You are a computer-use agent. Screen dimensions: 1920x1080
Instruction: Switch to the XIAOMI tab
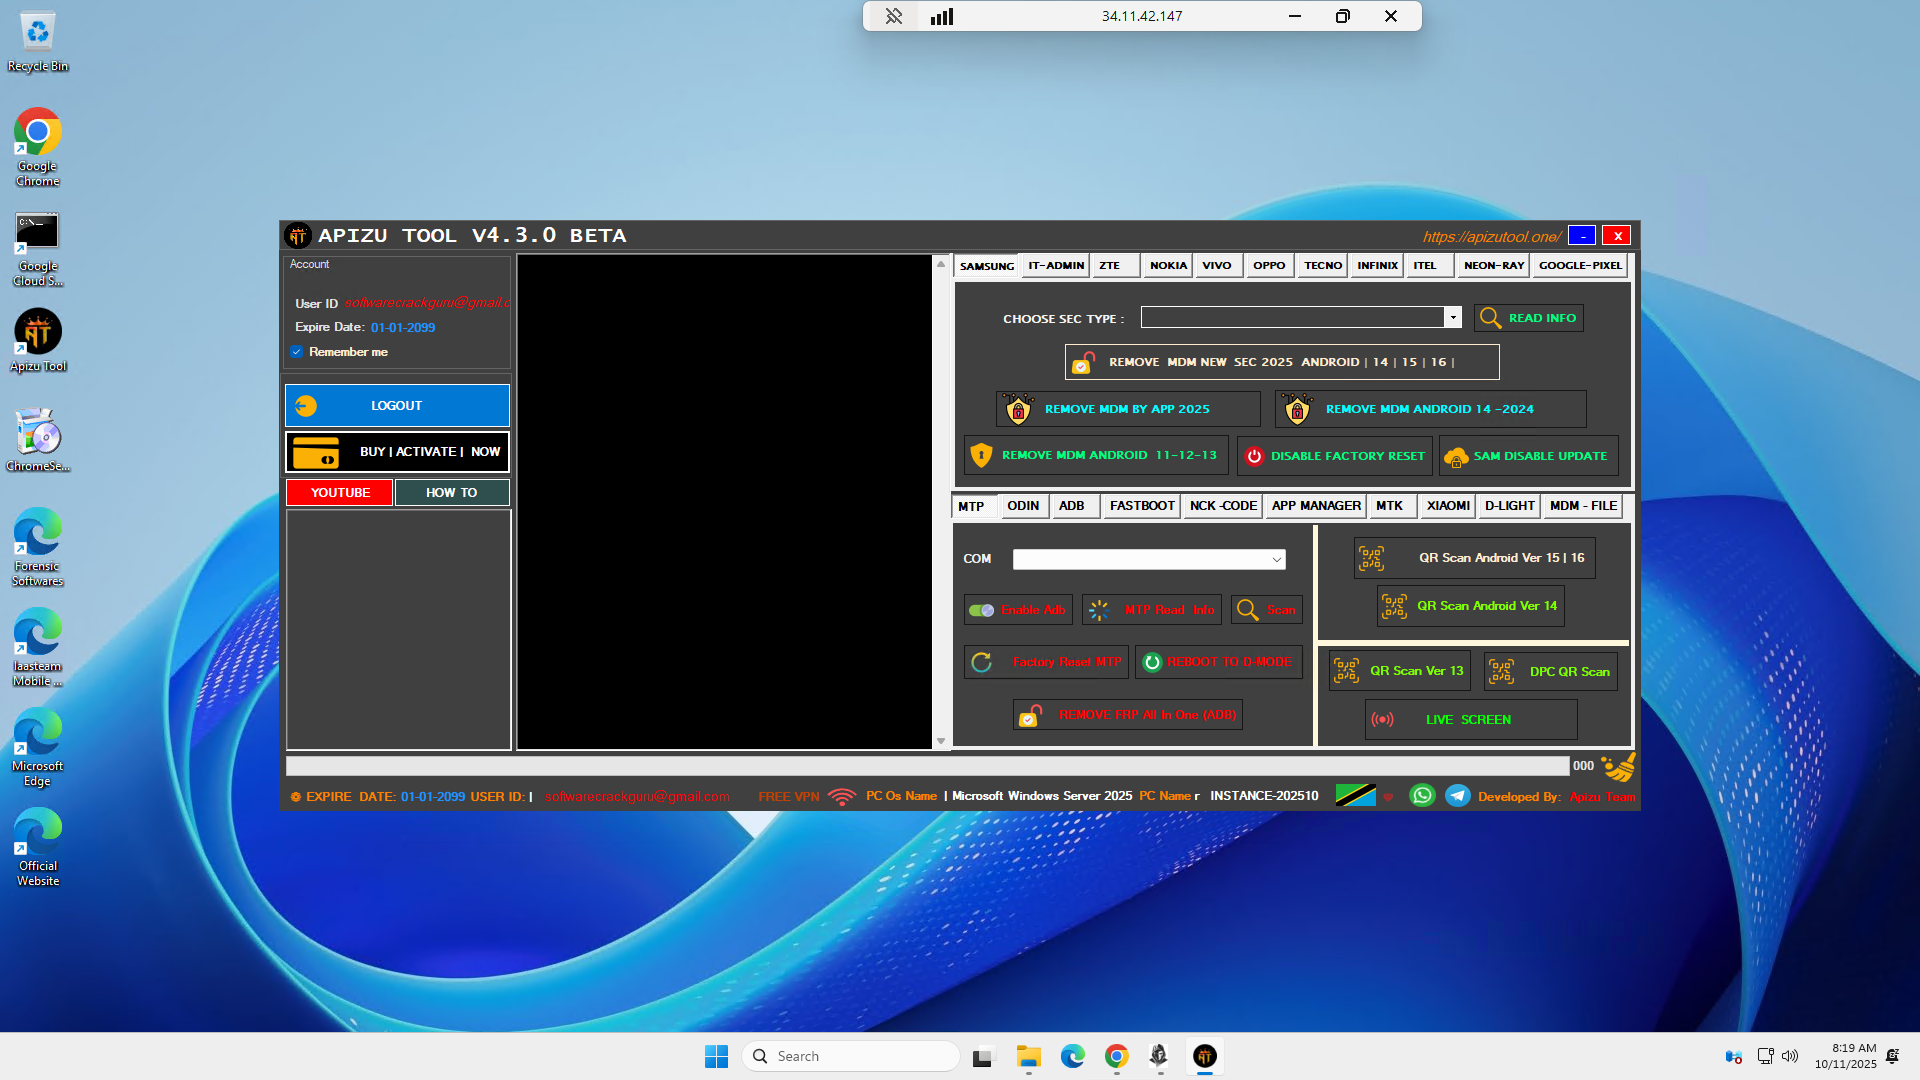point(1447,506)
